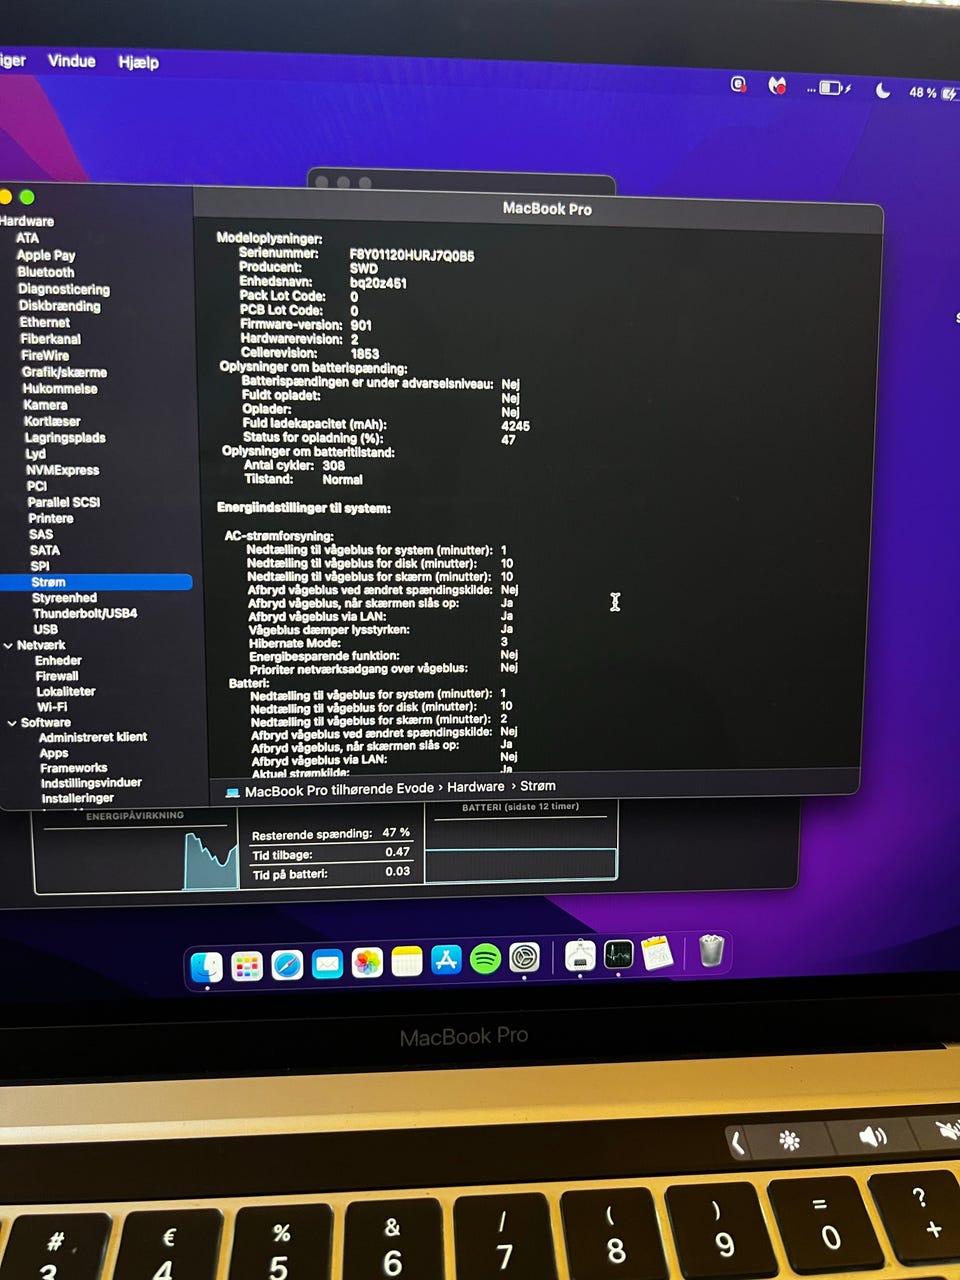960x1280 pixels.
Task: Click 'Hardware' in the path bar
Action: tap(476, 787)
